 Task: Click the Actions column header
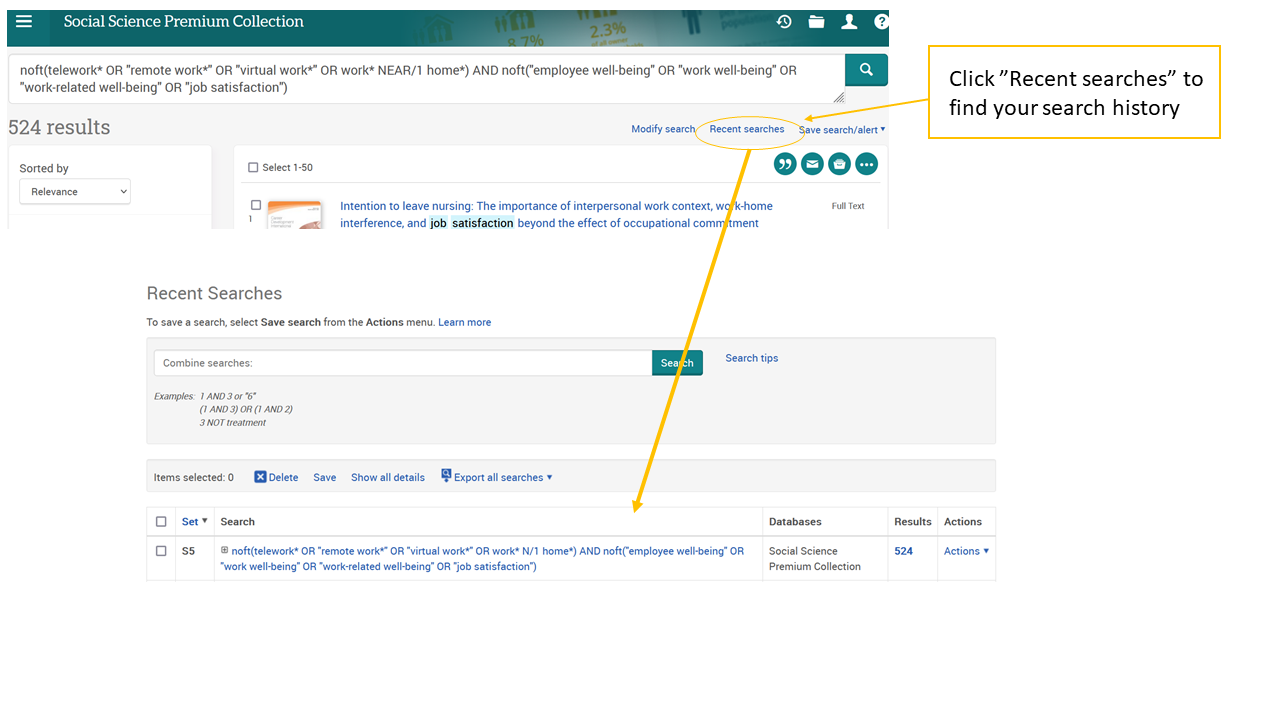(x=963, y=522)
